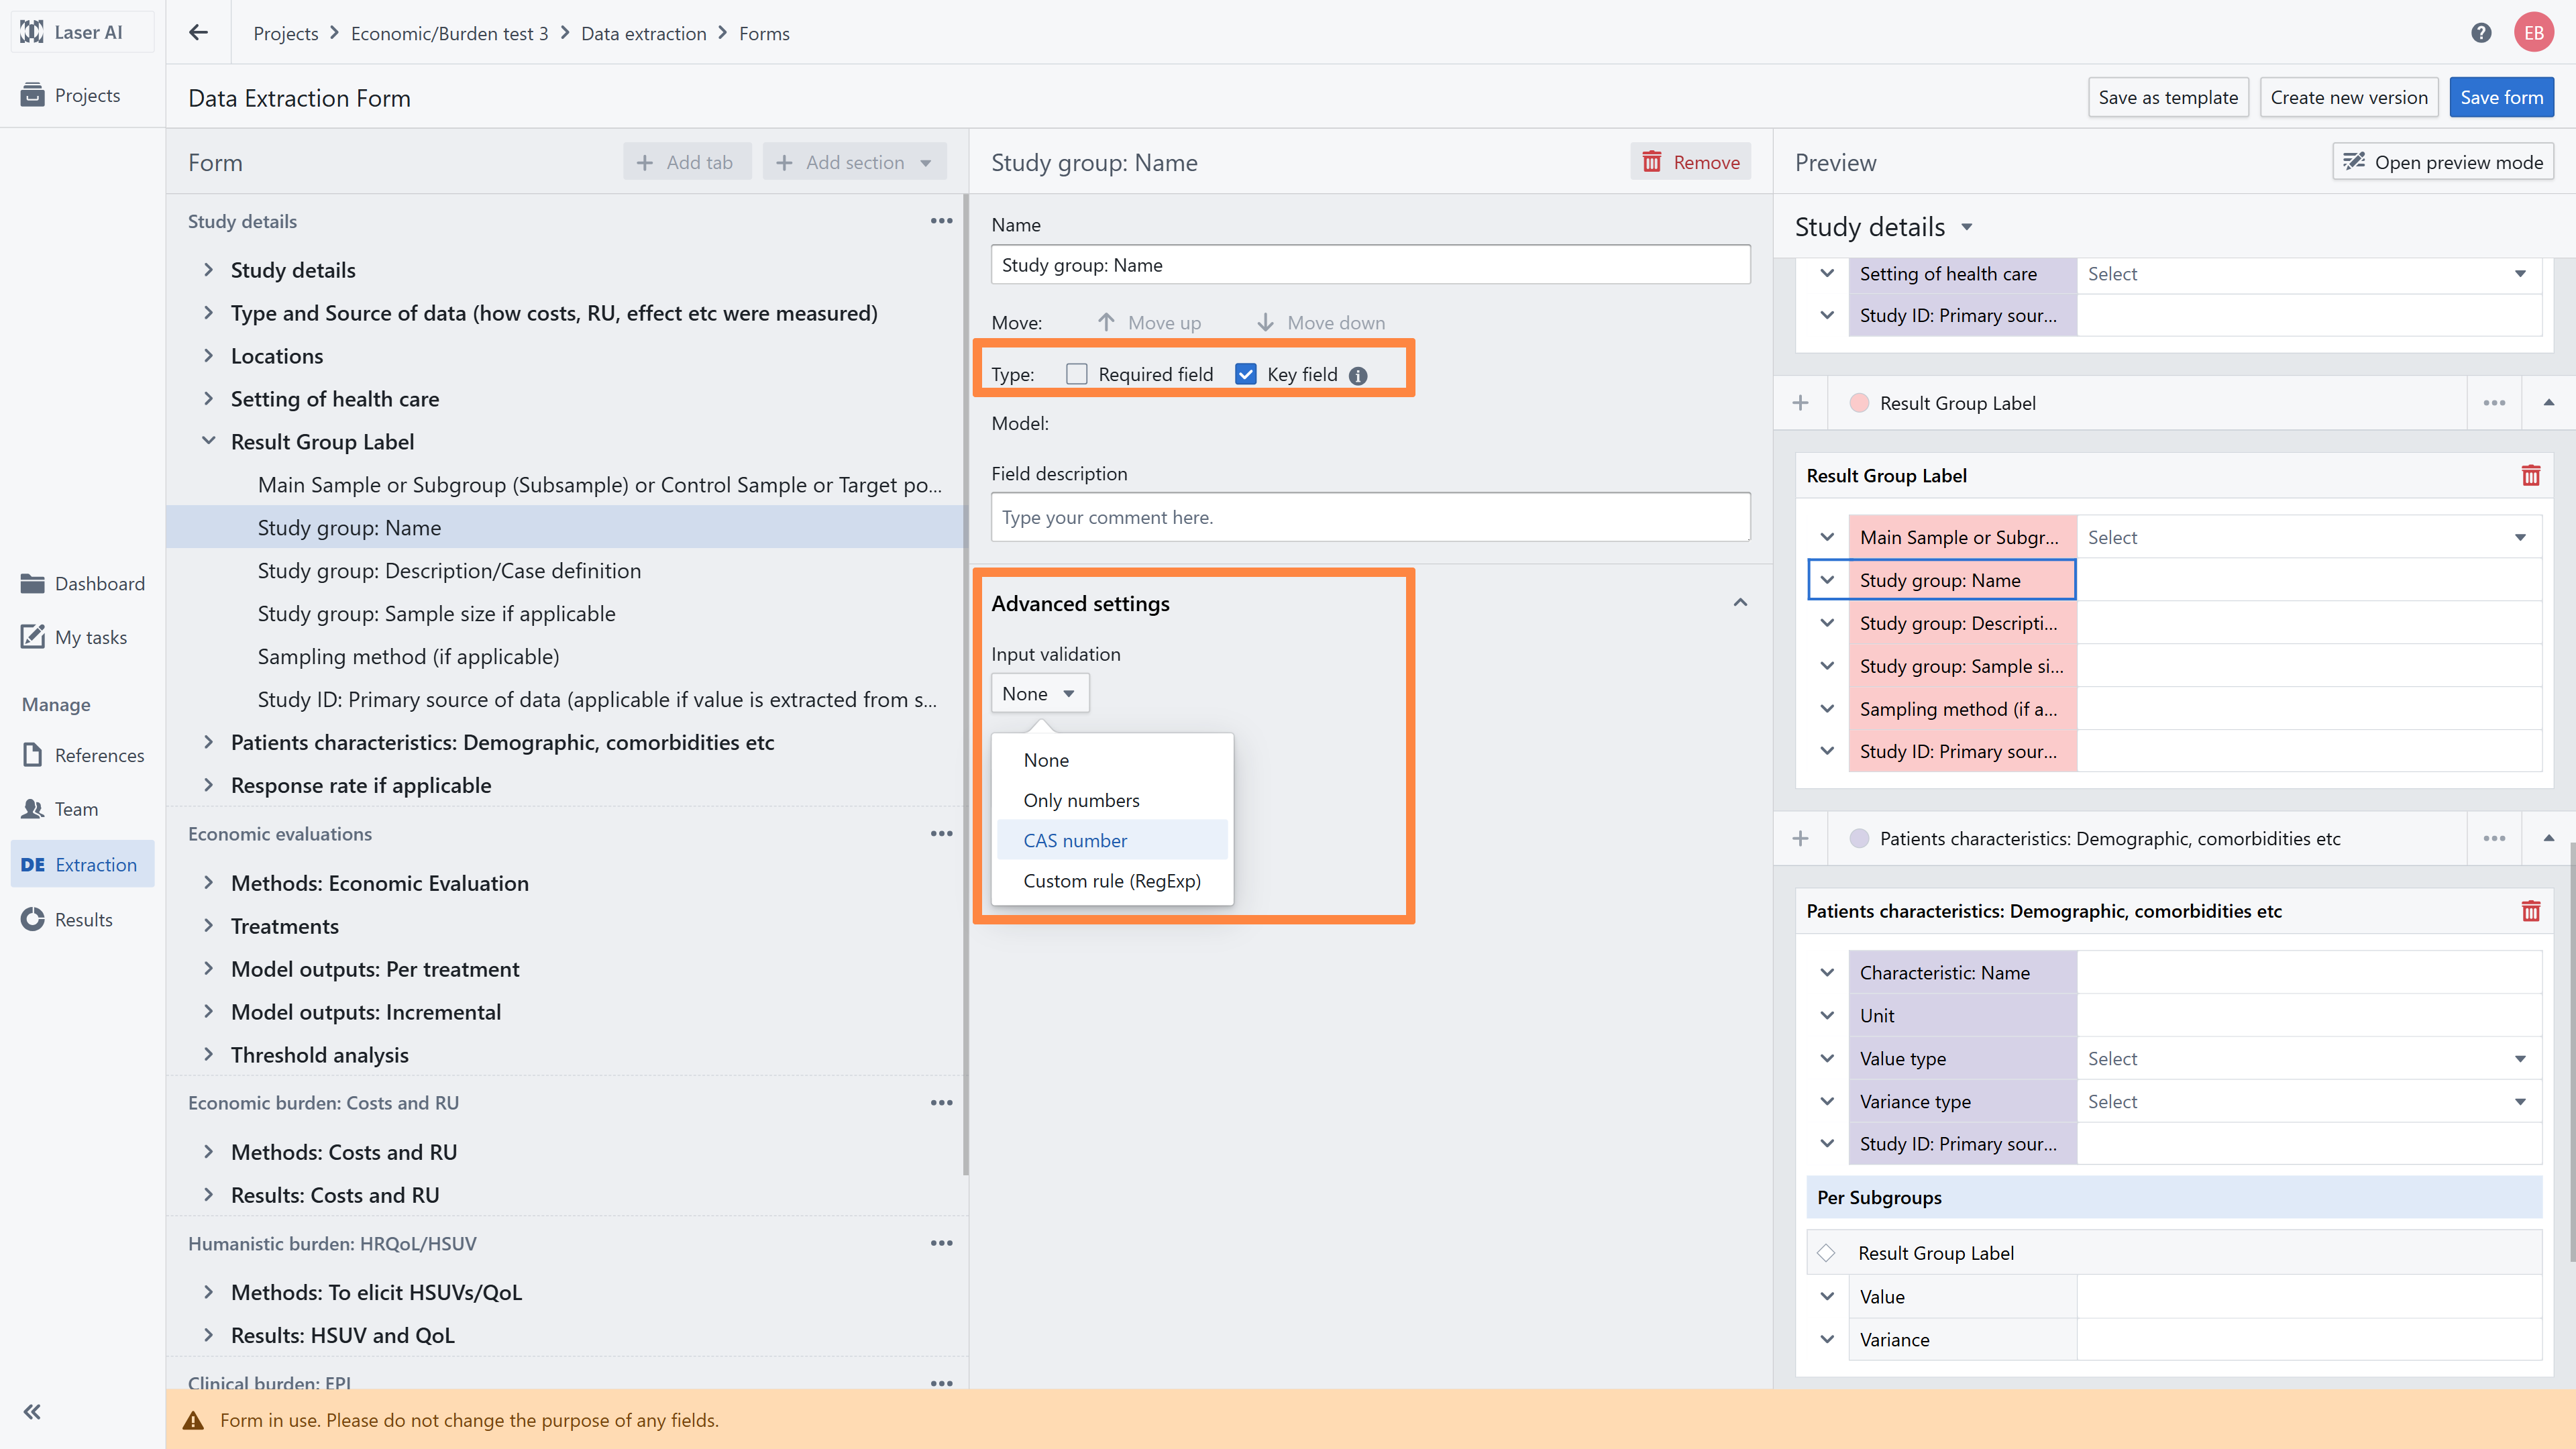Screen dimensions: 2576x1449
Task: Delete the Result Group Label preview block
Action: click(x=2530, y=476)
